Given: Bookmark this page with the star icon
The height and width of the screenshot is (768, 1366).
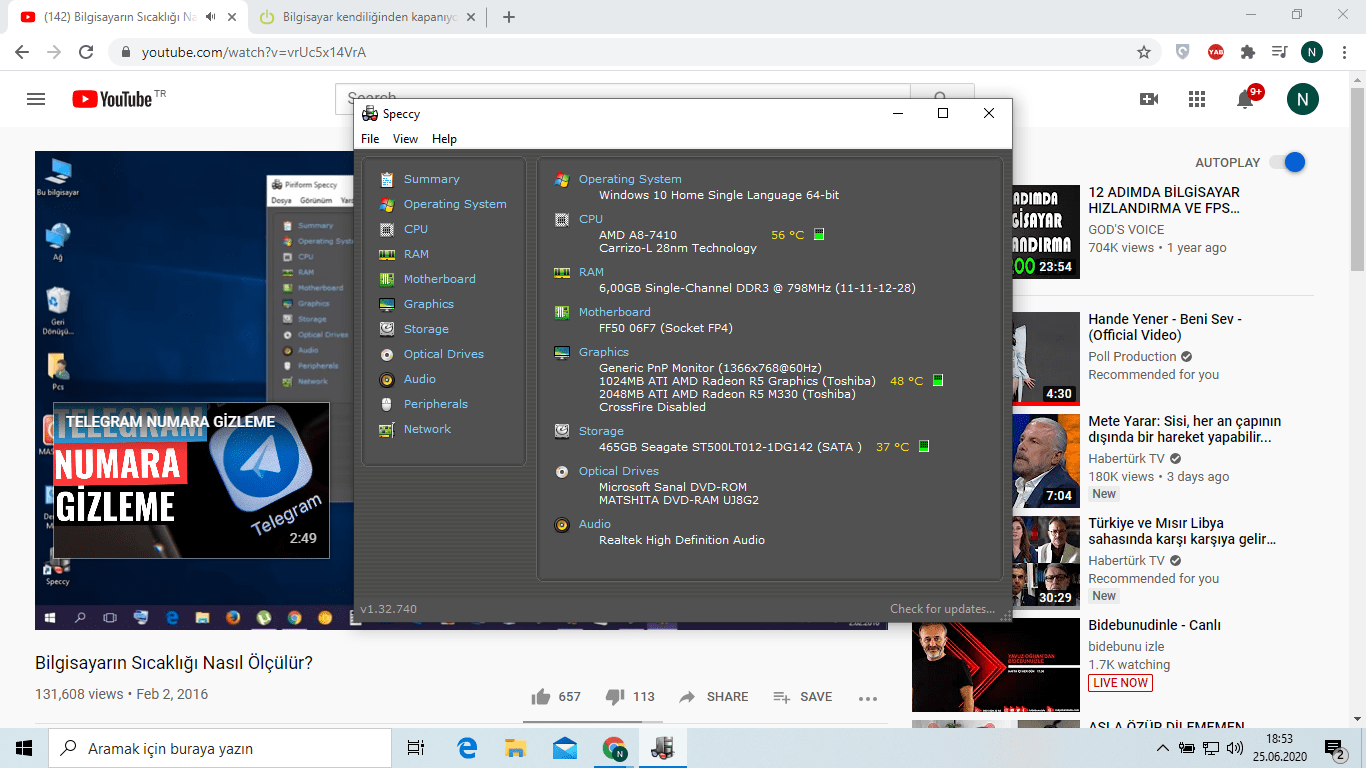Looking at the screenshot, I should (1144, 52).
